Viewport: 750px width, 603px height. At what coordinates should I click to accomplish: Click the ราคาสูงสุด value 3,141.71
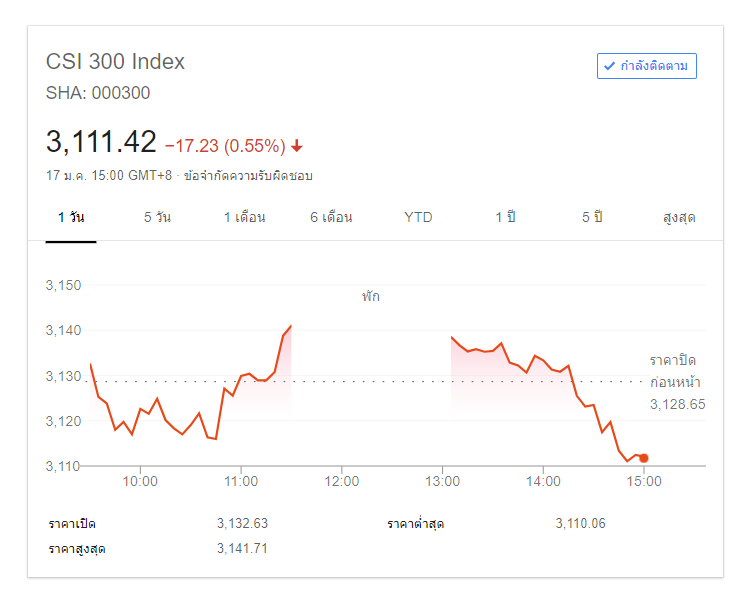click(242, 548)
